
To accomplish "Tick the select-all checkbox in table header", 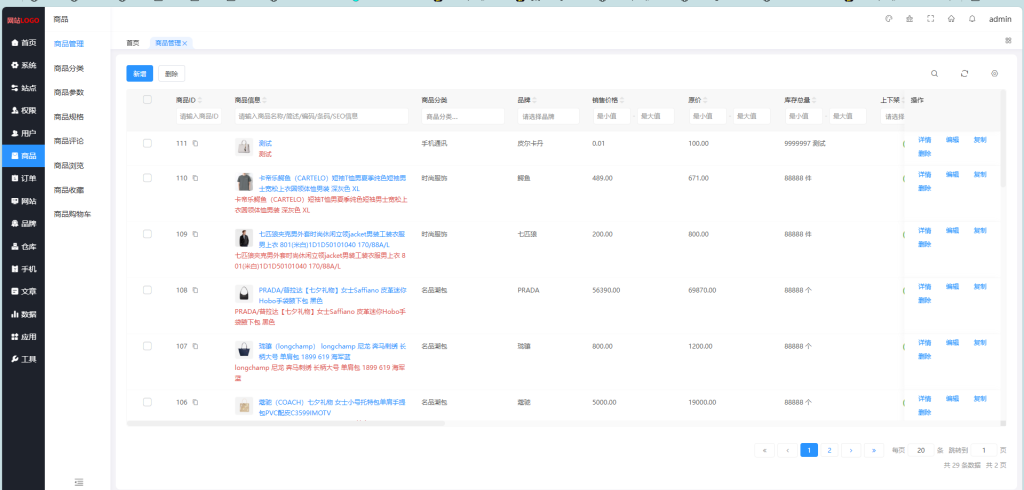I will coord(147,100).
